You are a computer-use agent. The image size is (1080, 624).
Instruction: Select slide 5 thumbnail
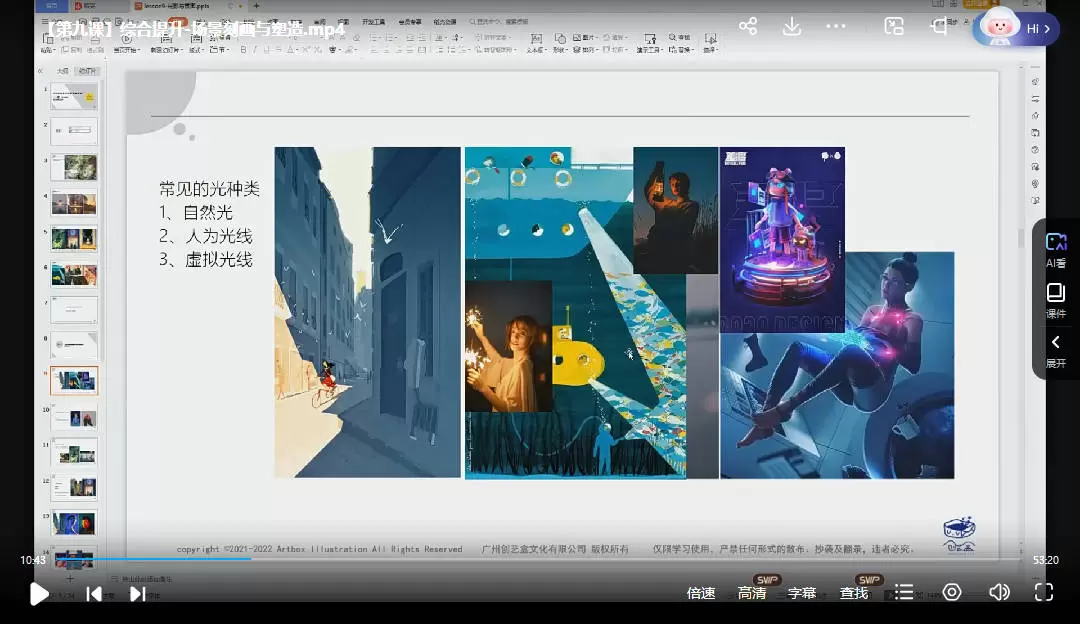click(x=74, y=239)
